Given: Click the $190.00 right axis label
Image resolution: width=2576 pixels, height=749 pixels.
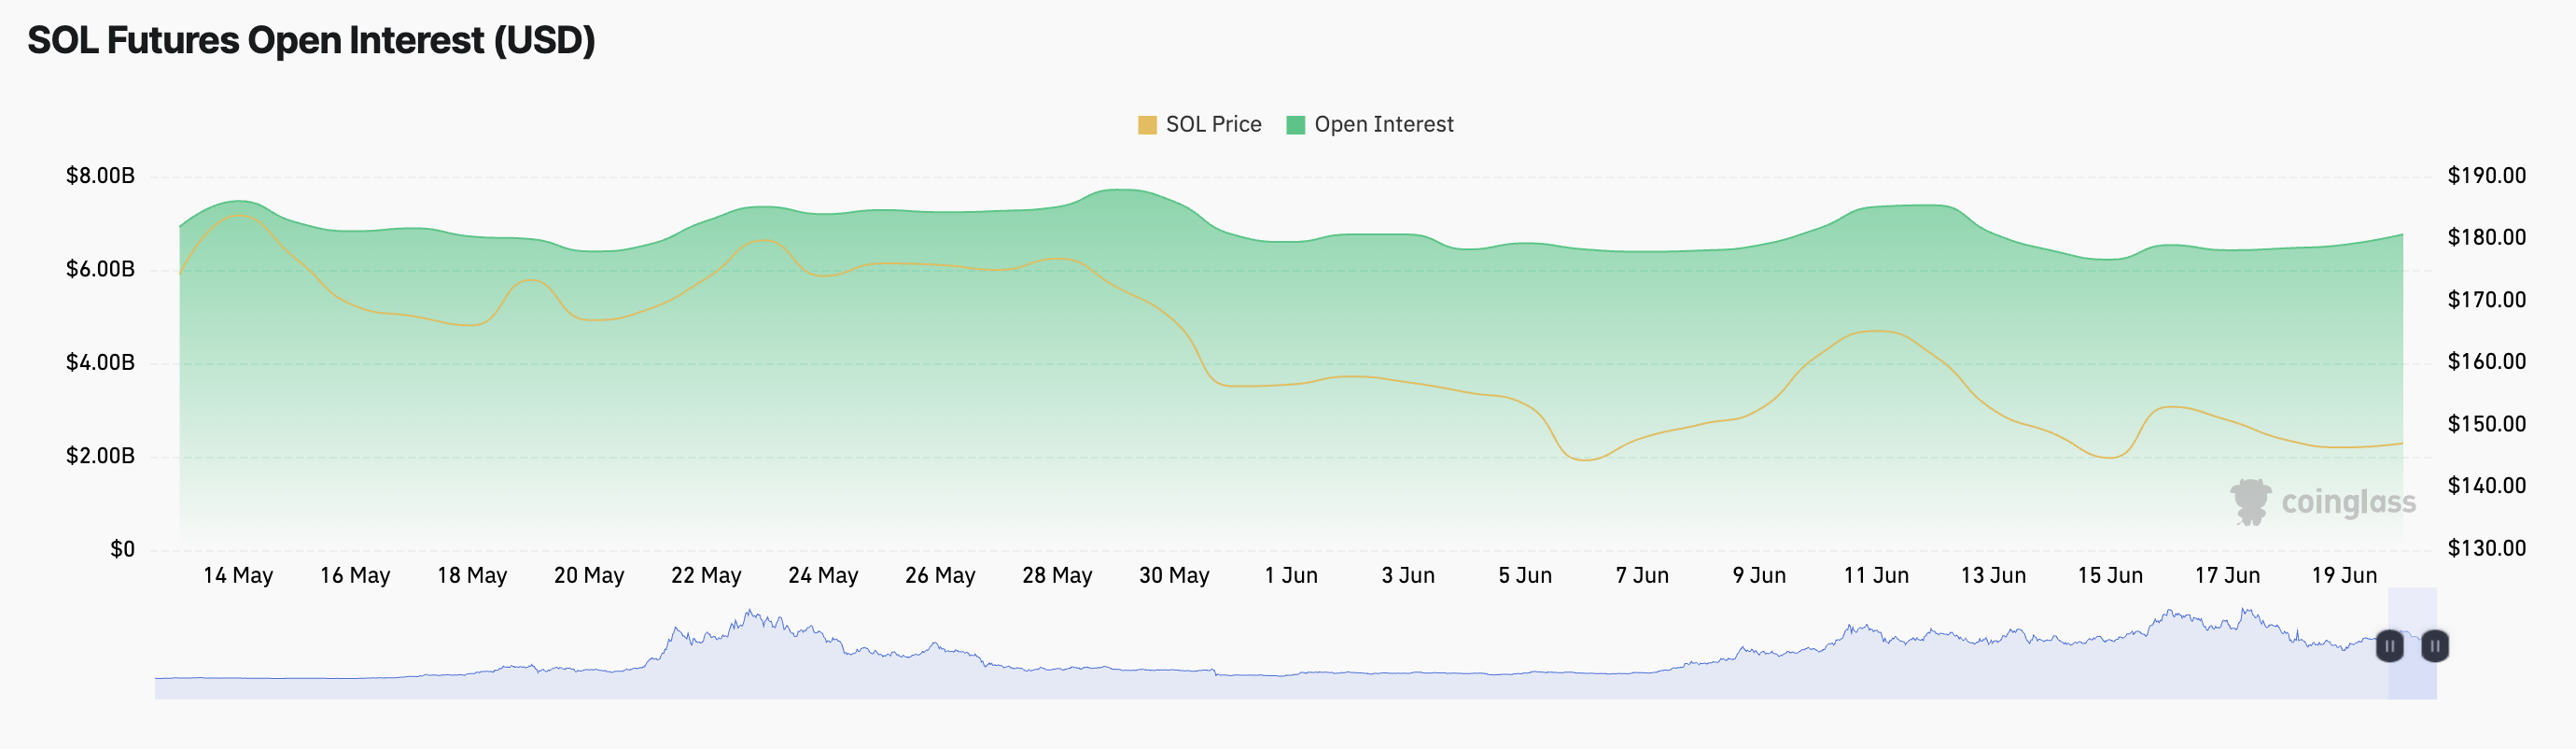Looking at the screenshot, I should 2486,176.
